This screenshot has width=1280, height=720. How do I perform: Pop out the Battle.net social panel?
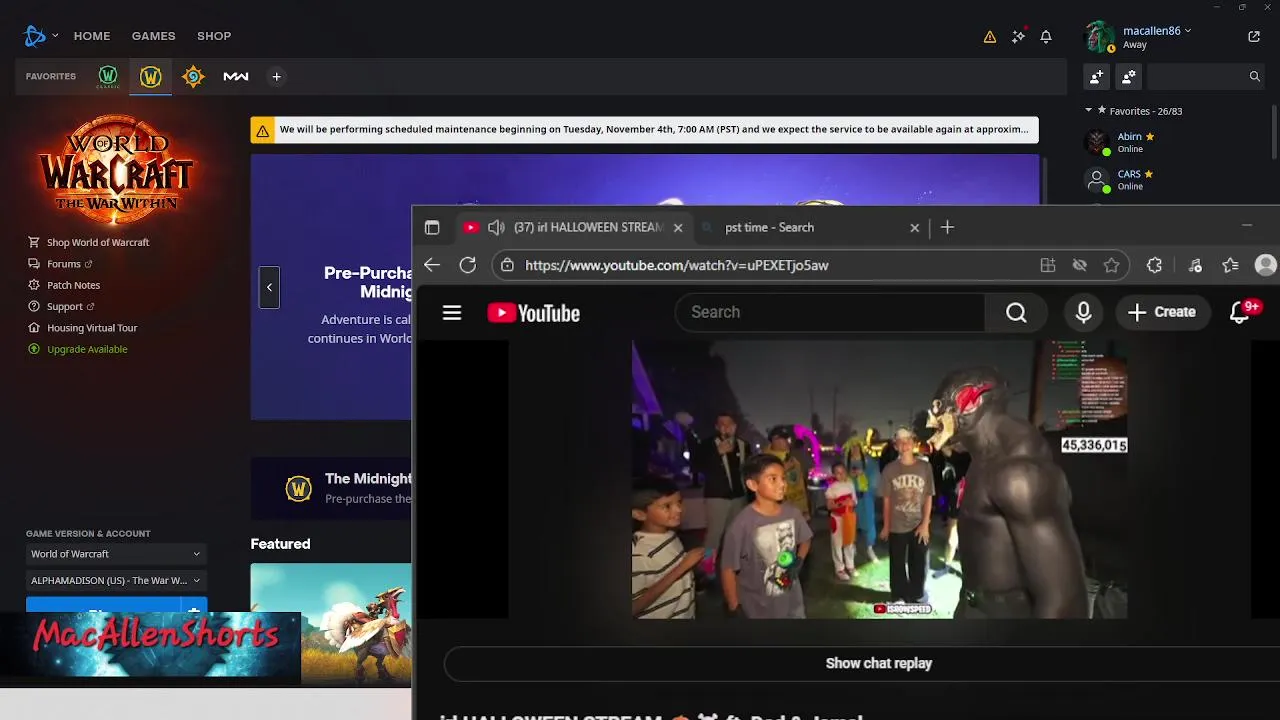click(x=1254, y=36)
